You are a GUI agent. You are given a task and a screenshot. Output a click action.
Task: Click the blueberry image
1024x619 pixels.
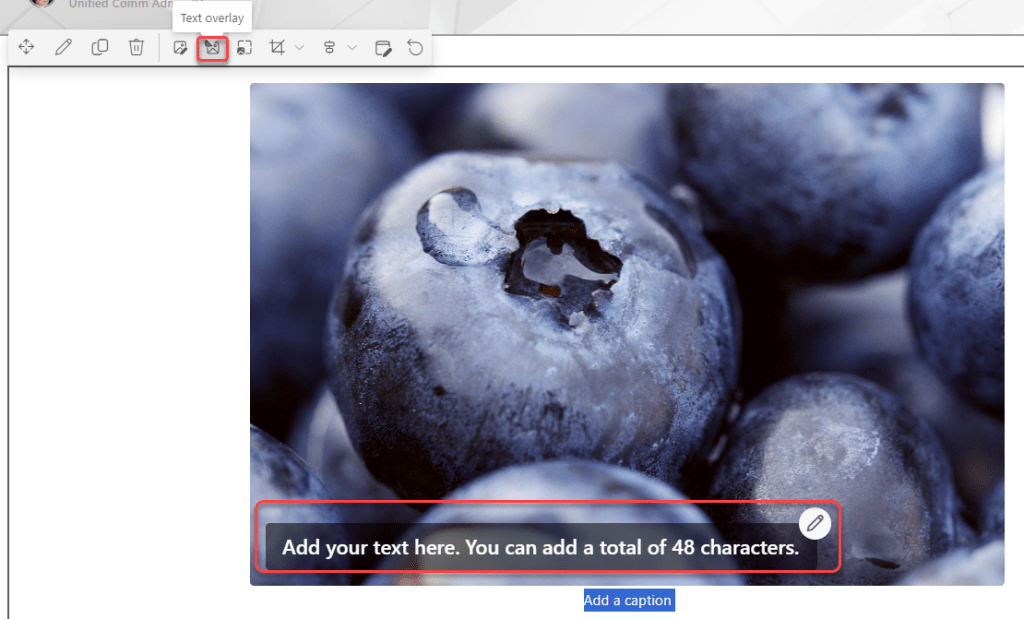pyautogui.click(x=626, y=300)
